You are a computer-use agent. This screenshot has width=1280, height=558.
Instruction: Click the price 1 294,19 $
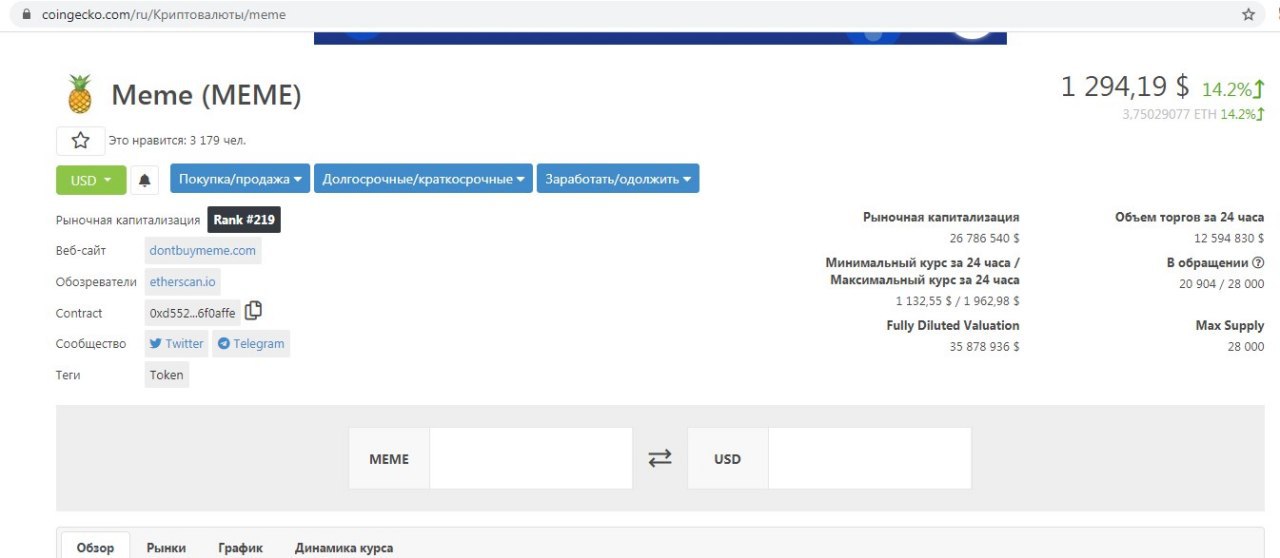coord(1125,87)
